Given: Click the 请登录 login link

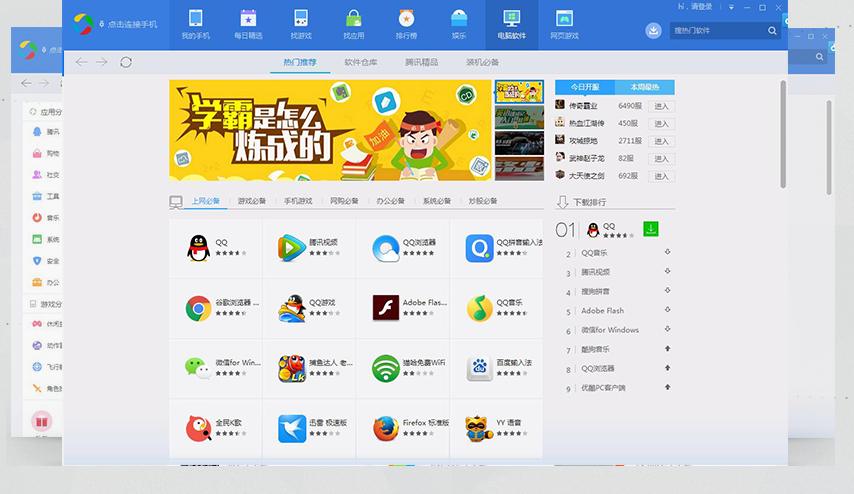Looking at the screenshot, I should click(703, 7).
